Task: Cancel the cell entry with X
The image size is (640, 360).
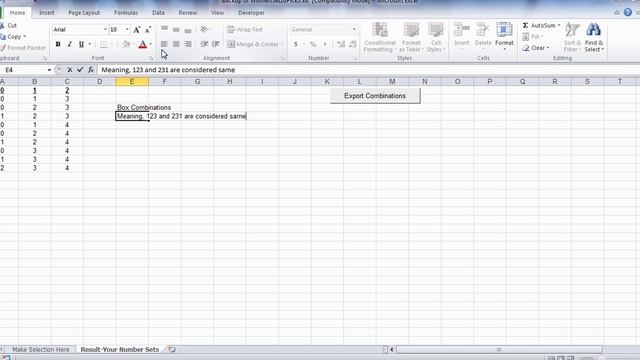Action: click(70, 70)
